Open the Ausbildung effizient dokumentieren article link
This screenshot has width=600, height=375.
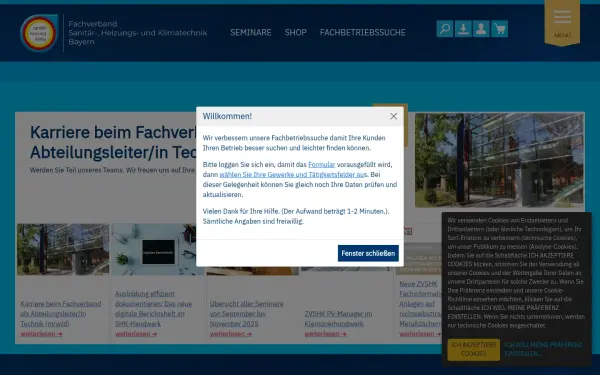pos(153,309)
